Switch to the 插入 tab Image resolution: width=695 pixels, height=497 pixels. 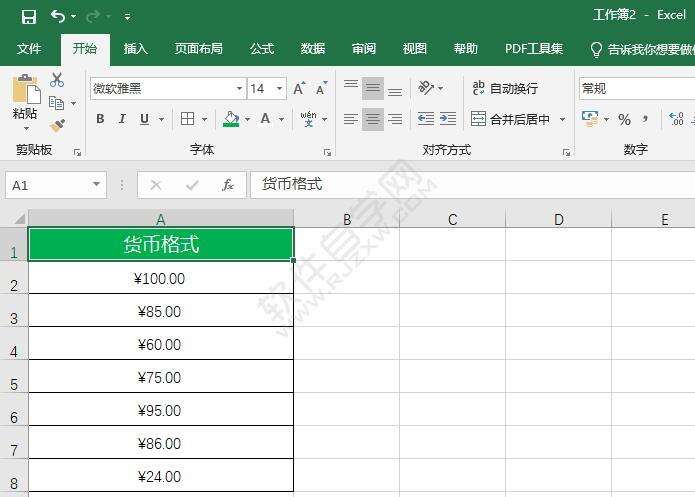[x=135, y=48]
